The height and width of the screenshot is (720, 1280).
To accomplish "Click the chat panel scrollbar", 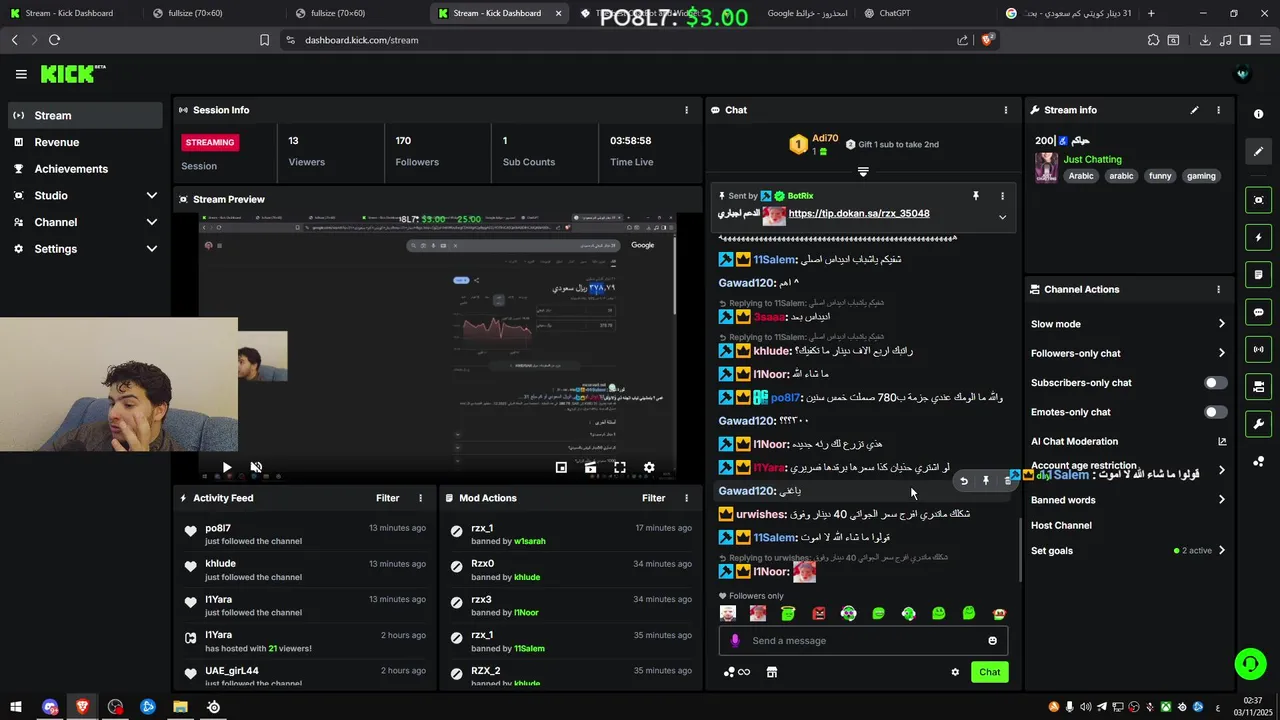I will tap(1019, 548).
